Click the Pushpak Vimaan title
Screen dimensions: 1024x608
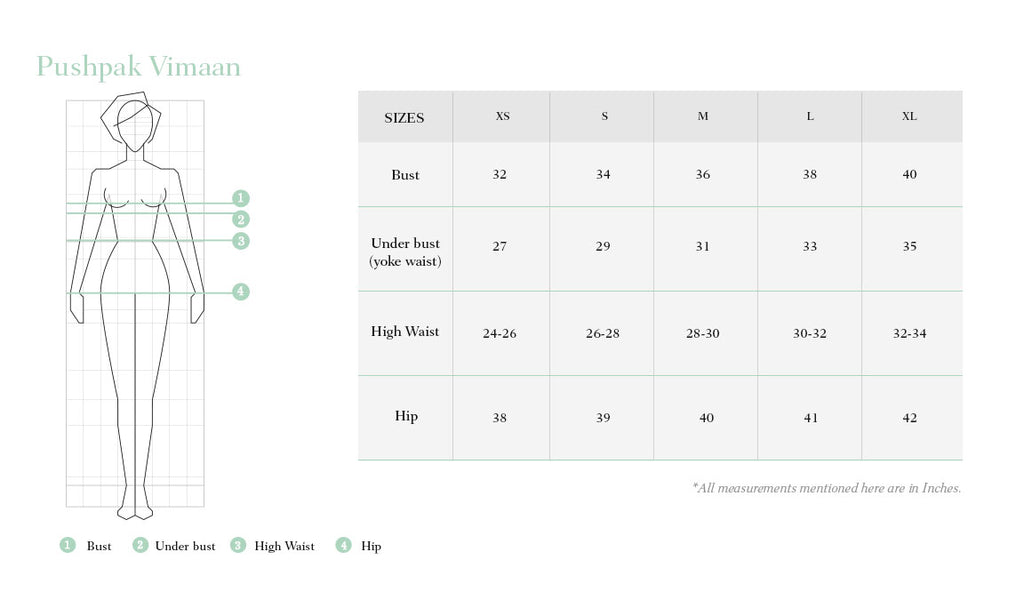coord(138,67)
